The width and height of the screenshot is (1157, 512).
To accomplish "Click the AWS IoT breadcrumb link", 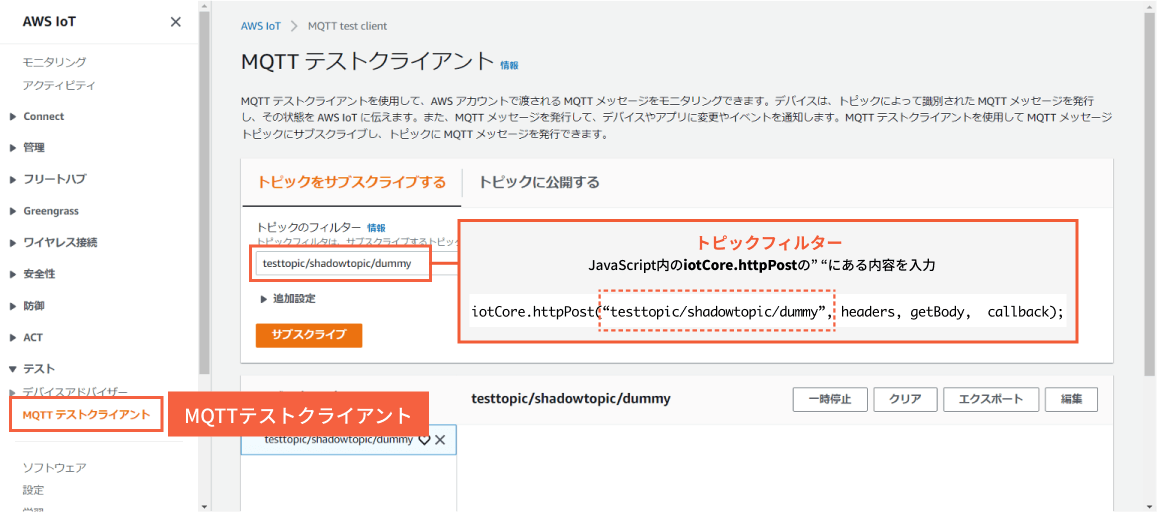I will pos(260,26).
